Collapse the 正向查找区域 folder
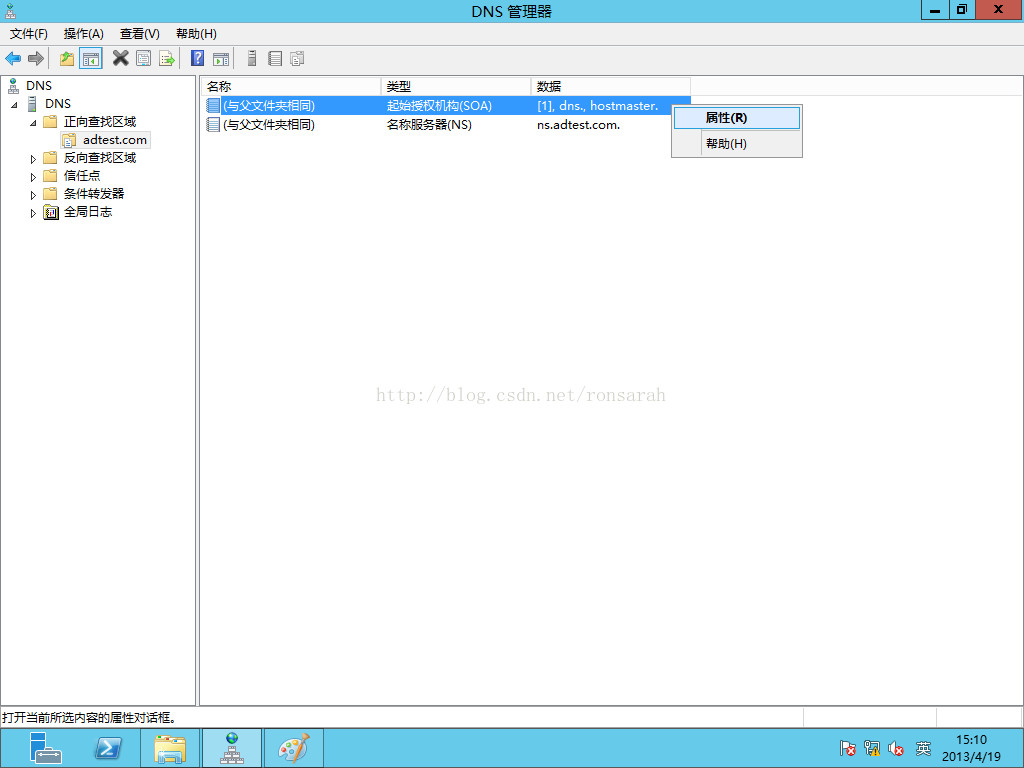Viewport: 1024px width, 768px height. pos(33,123)
